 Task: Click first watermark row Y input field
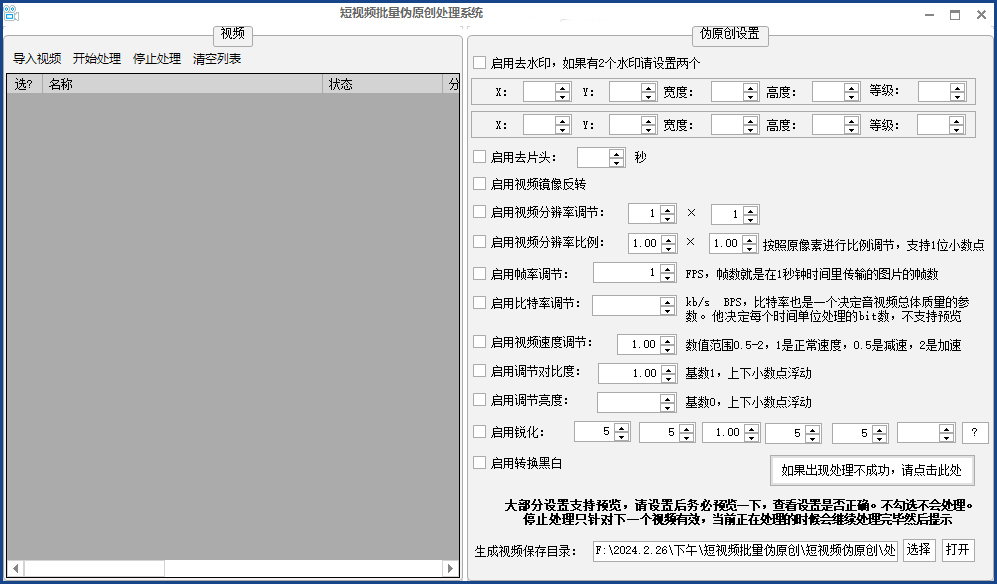632,92
